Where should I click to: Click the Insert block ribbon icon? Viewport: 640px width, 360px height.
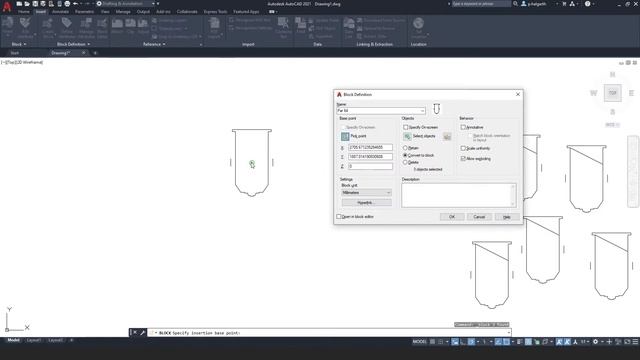[x=7, y=25]
